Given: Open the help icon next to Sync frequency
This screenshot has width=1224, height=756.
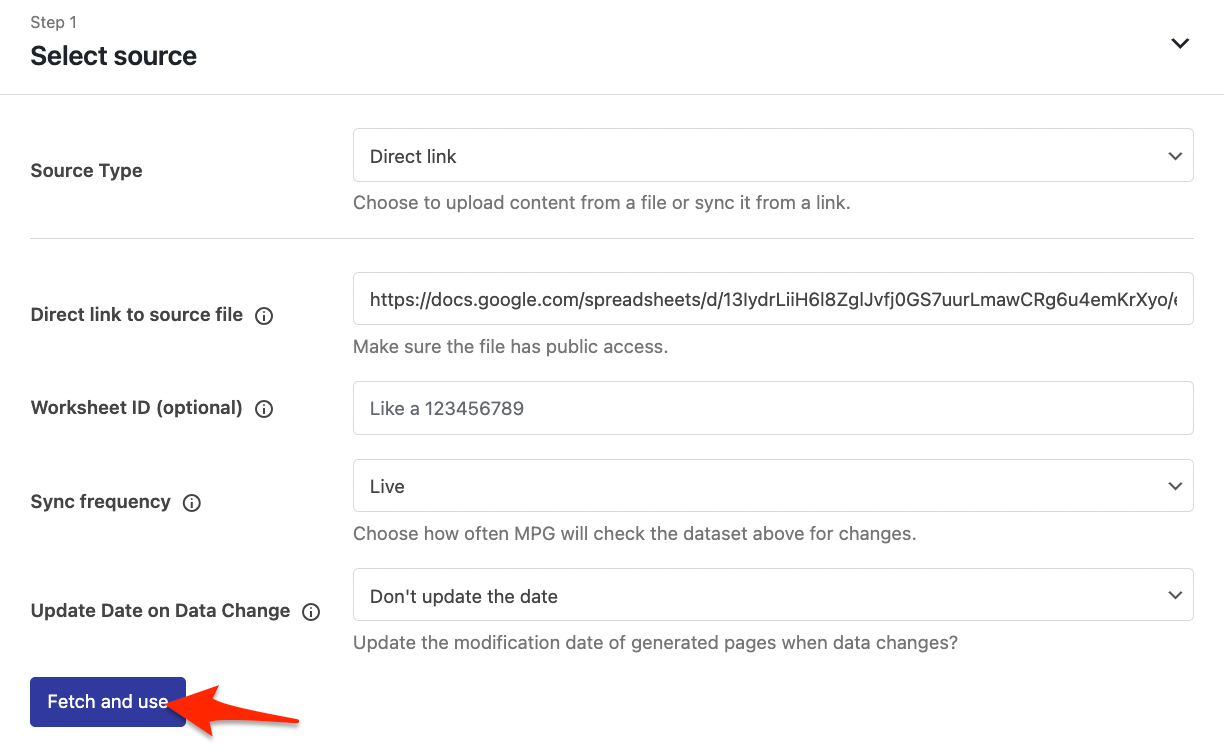Looking at the screenshot, I should point(192,503).
